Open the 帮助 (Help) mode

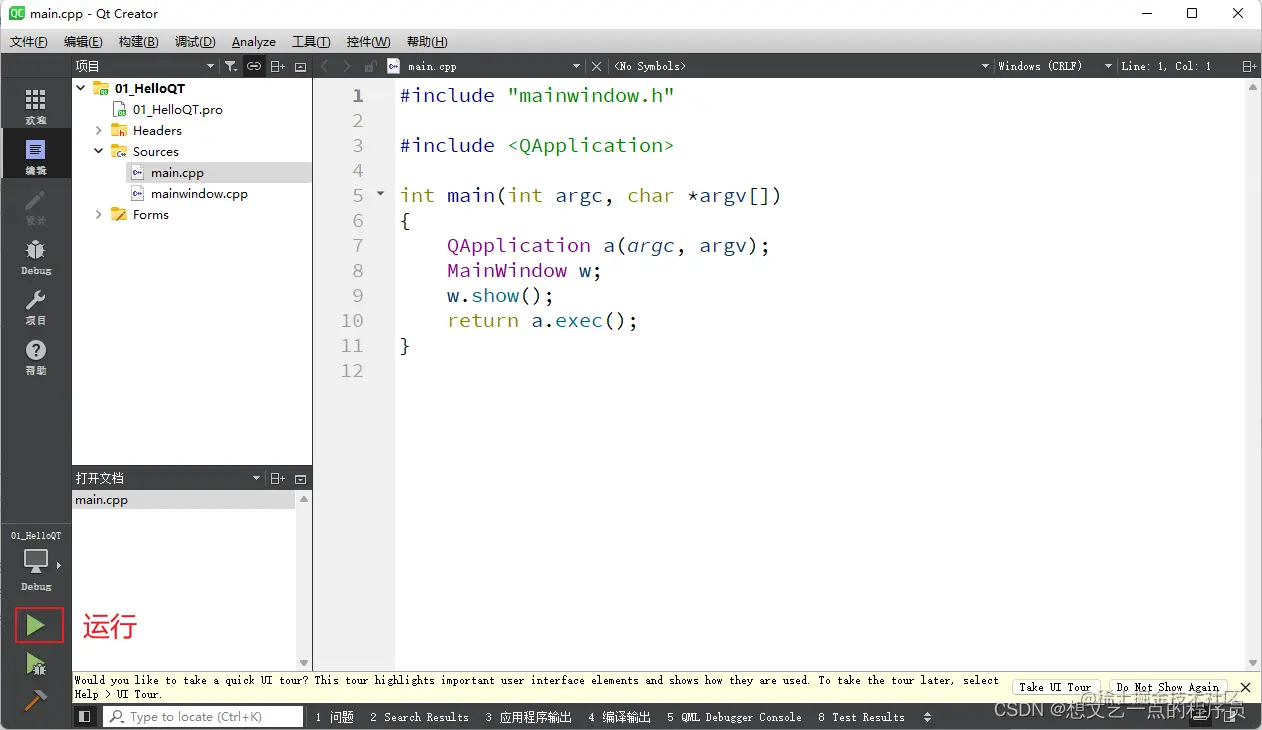pyautogui.click(x=35, y=356)
